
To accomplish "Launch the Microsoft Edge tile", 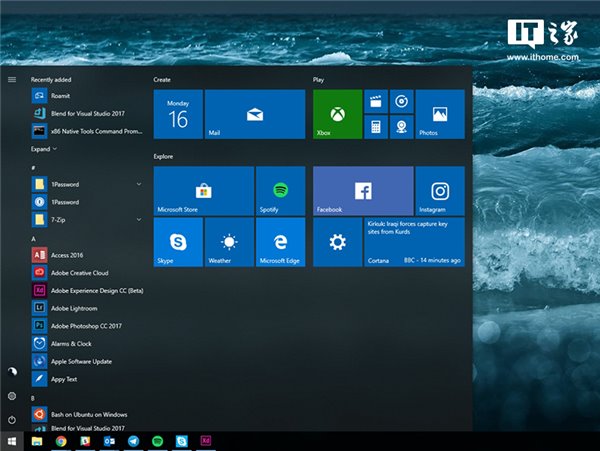I will (281, 242).
